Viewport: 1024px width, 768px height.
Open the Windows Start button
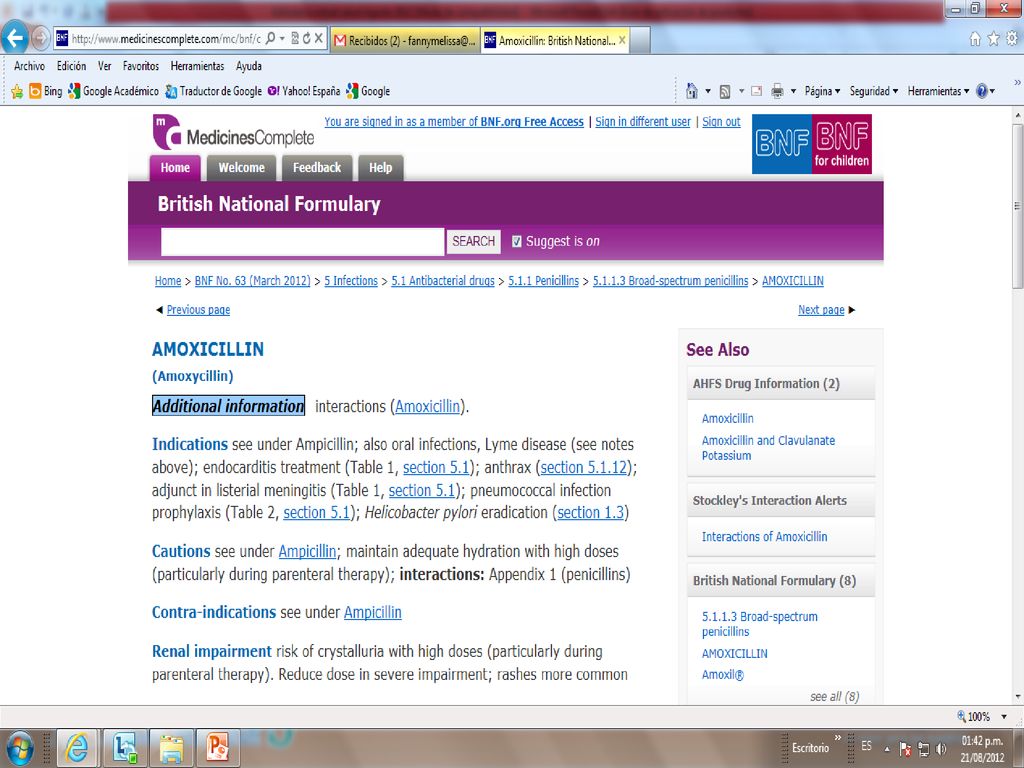(20, 748)
